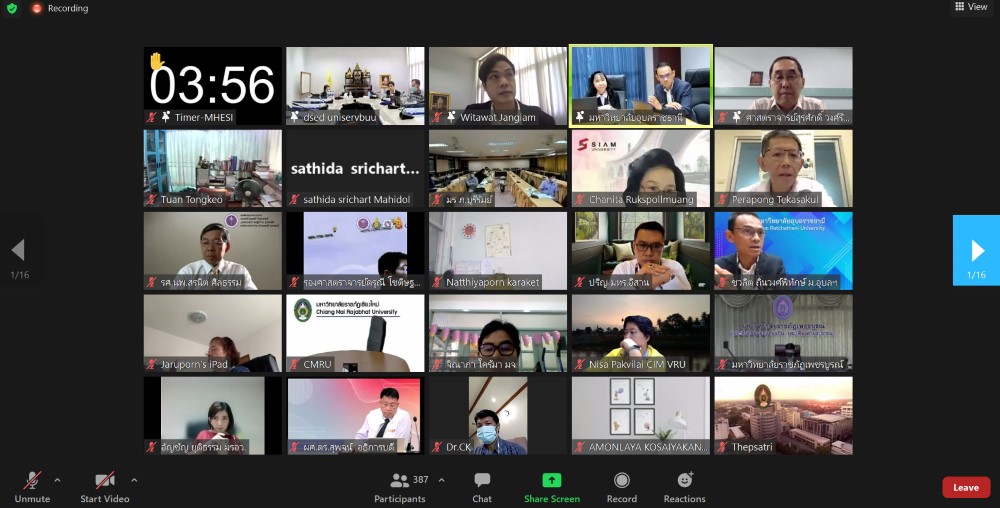Toggle Start Video camera on
Image resolution: width=1000 pixels, height=508 pixels.
coord(104,487)
